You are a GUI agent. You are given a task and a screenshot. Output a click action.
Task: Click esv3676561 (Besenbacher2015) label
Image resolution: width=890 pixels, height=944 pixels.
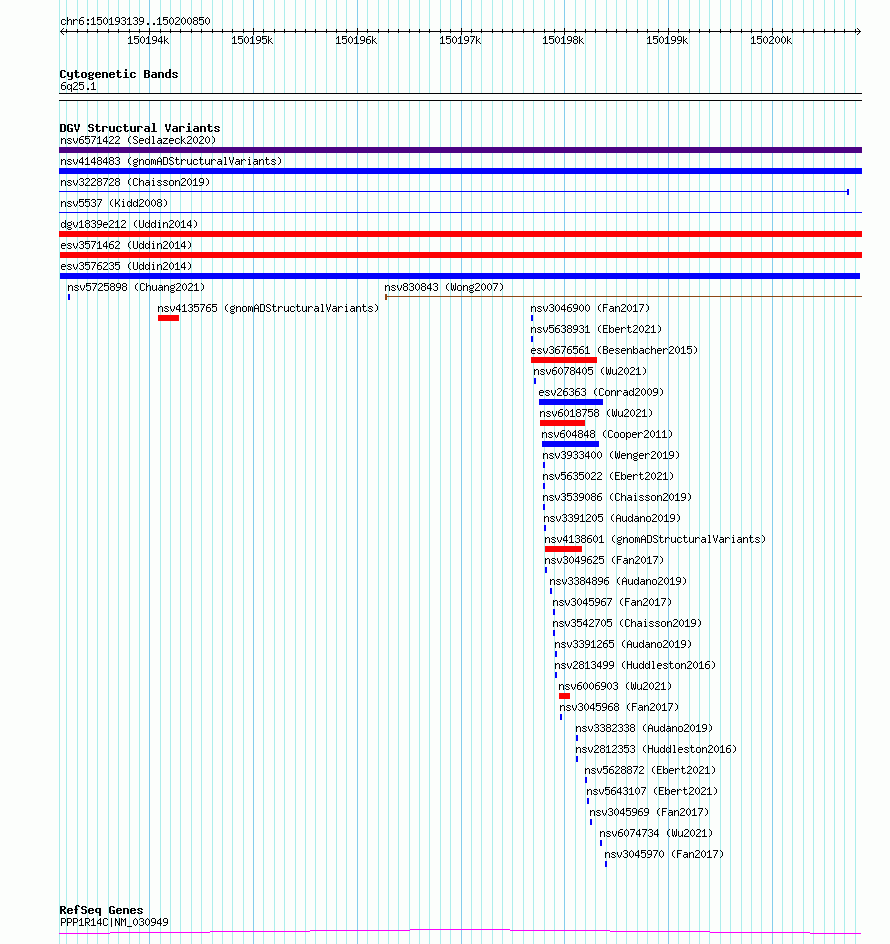tap(614, 351)
